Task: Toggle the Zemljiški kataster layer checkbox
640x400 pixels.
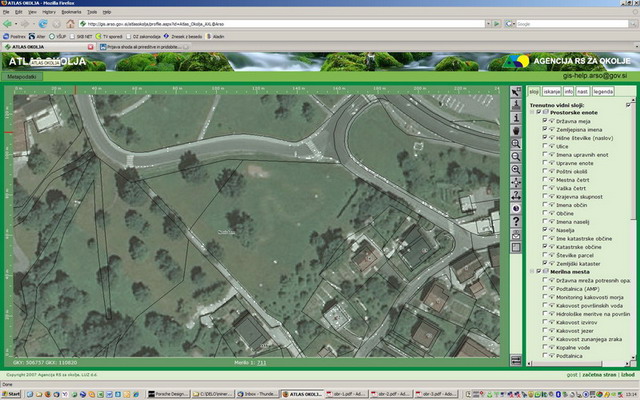Action: click(x=544, y=261)
